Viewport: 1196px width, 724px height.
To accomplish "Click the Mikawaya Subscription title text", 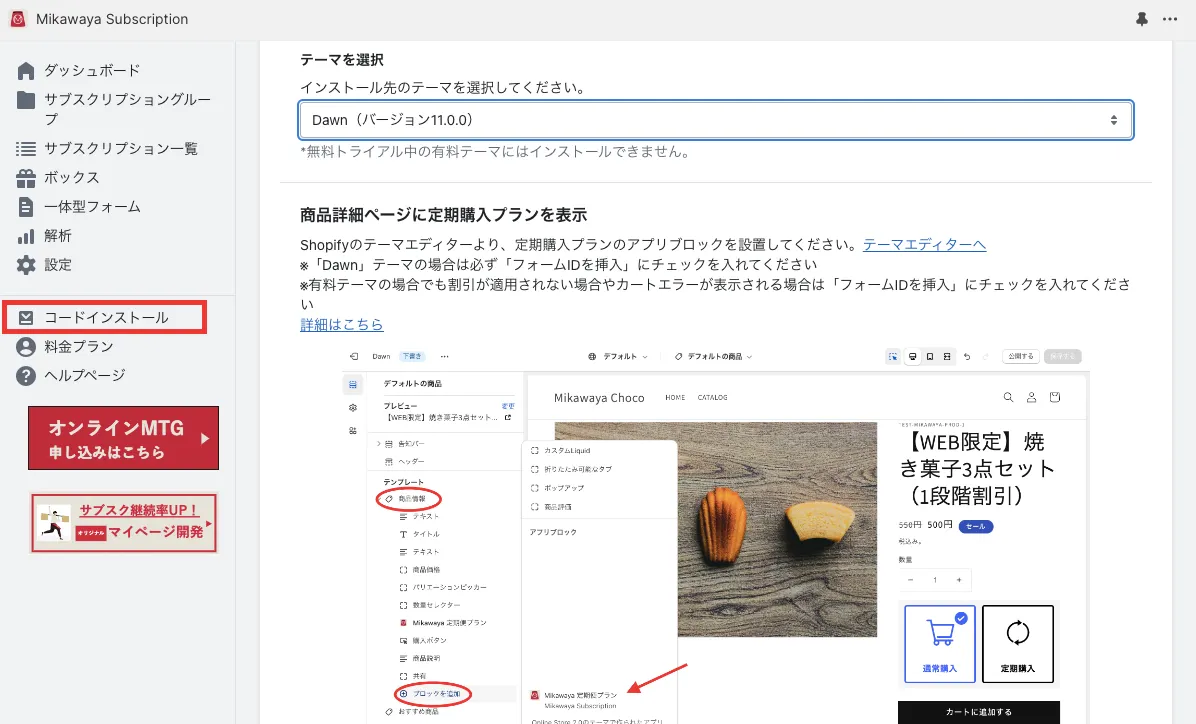I will 112,19.
